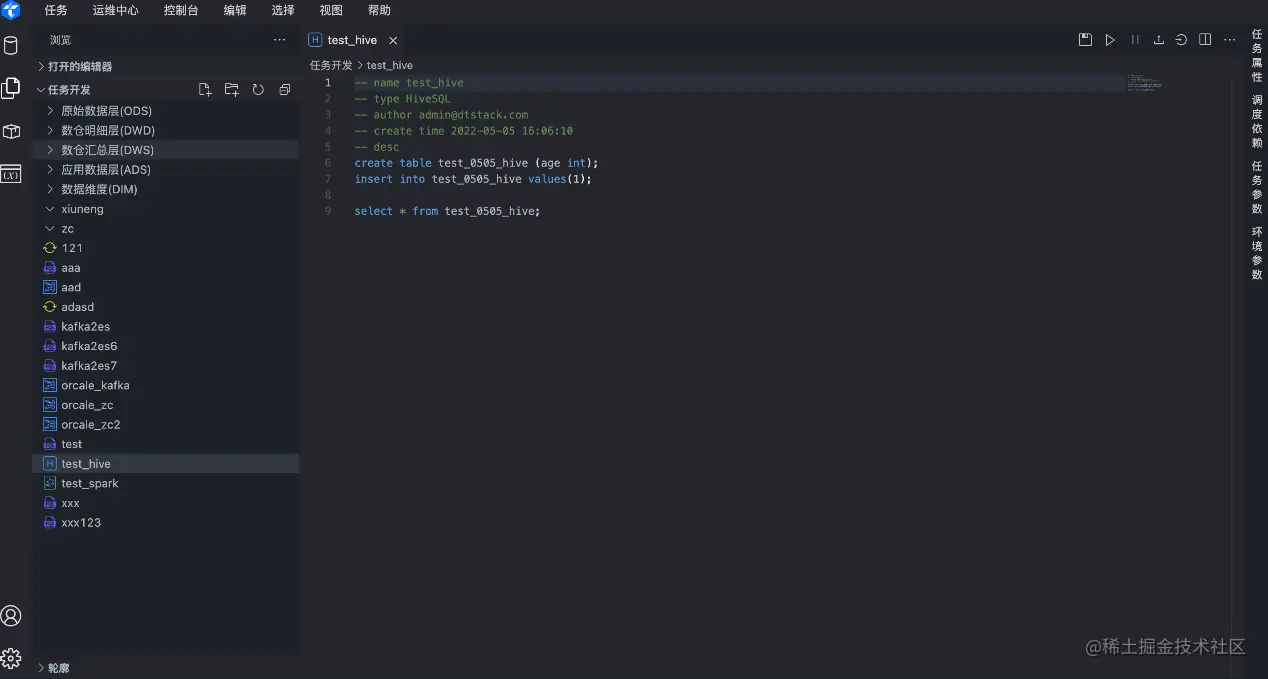Open the orcale_kafka task
This screenshot has width=1268, height=679.
(x=166, y=385)
